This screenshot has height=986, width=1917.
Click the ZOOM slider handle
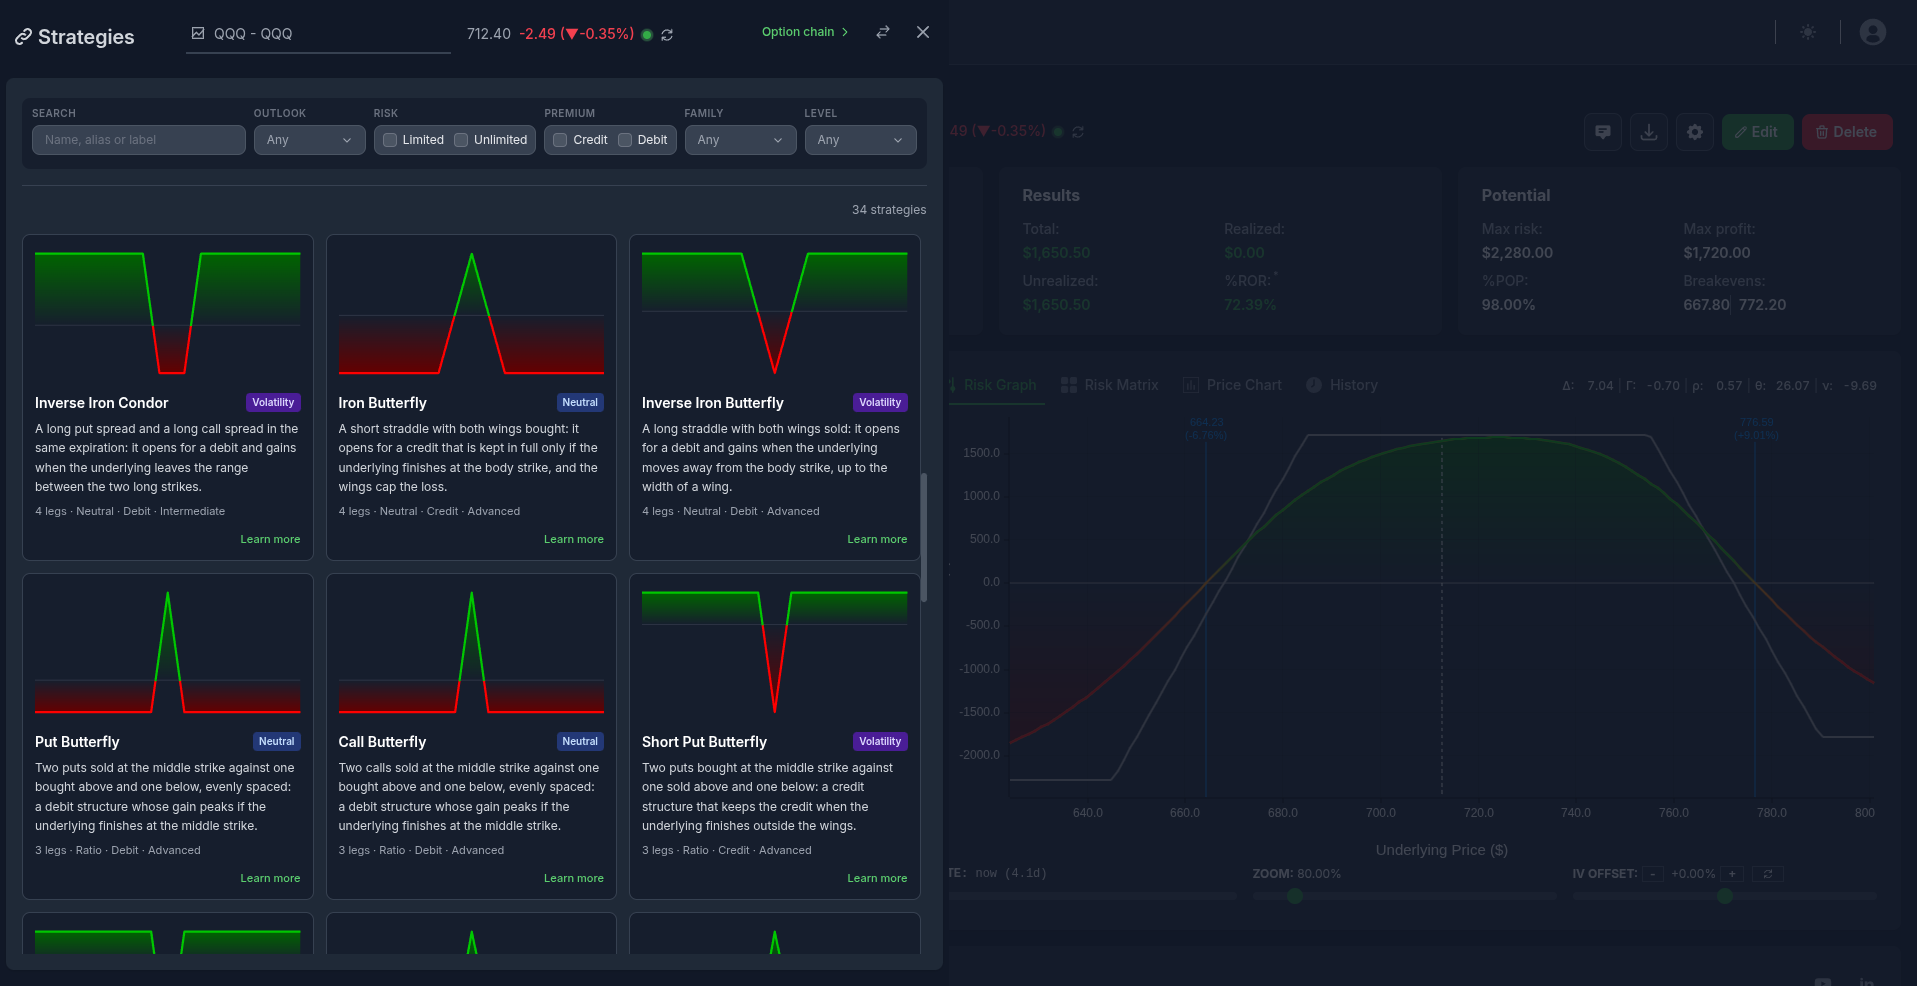(x=1295, y=896)
